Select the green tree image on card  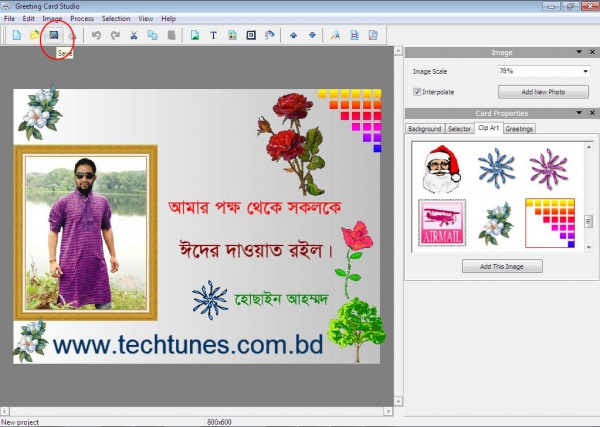coord(357,330)
